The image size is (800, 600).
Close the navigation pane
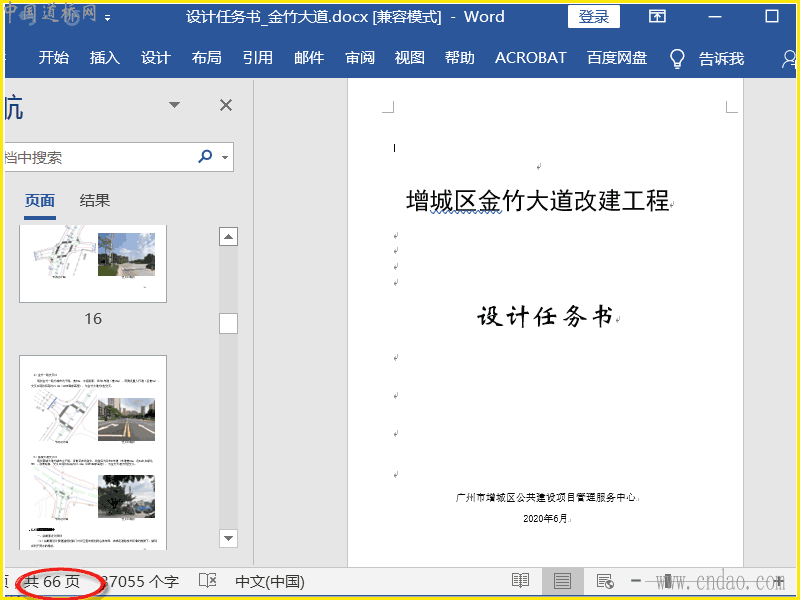pyautogui.click(x=226, y=105)
